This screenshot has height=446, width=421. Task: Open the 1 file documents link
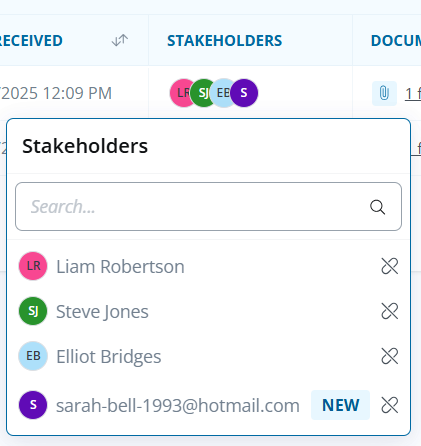click(x=413, y=93)
